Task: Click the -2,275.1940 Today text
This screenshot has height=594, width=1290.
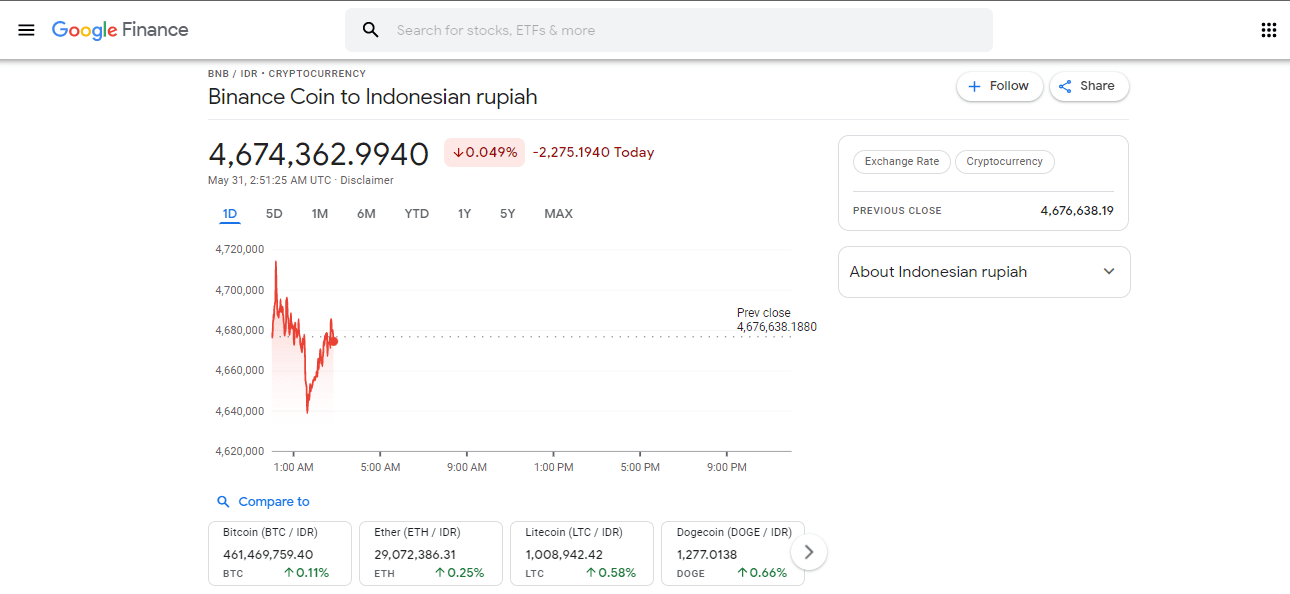Action: pyautogui.click(x=593, y=152)
